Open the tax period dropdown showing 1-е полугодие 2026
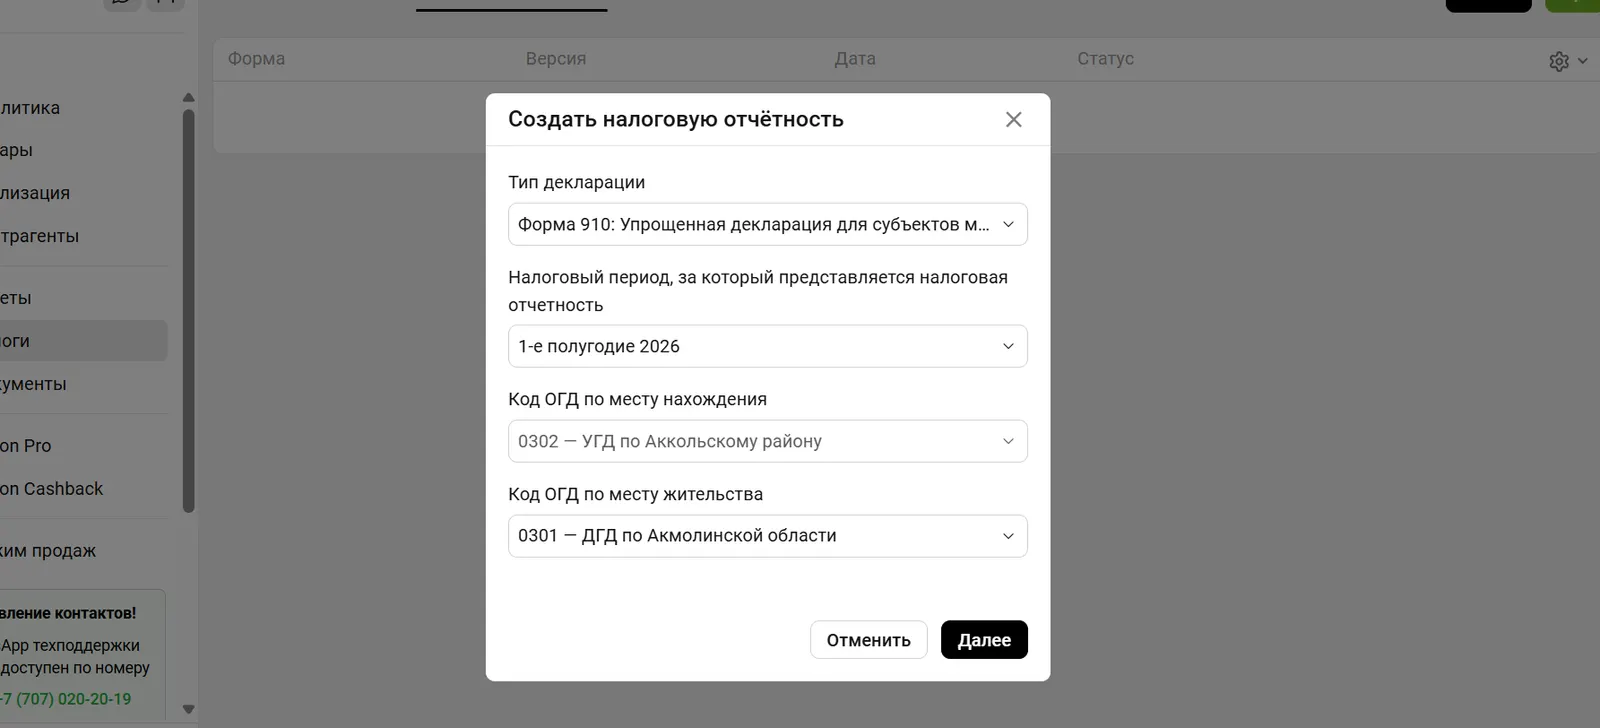This screenshot has width=1600, height=728. [767, 346]
